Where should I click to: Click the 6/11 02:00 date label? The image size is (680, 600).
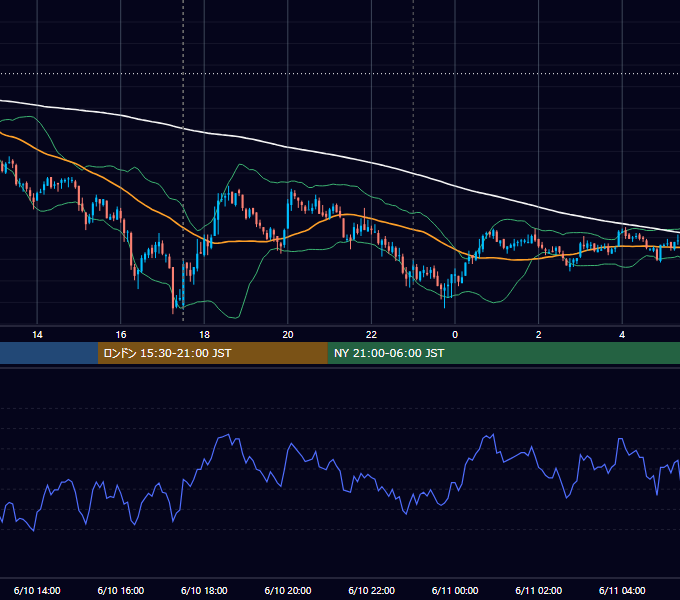[x=539, y=590]
